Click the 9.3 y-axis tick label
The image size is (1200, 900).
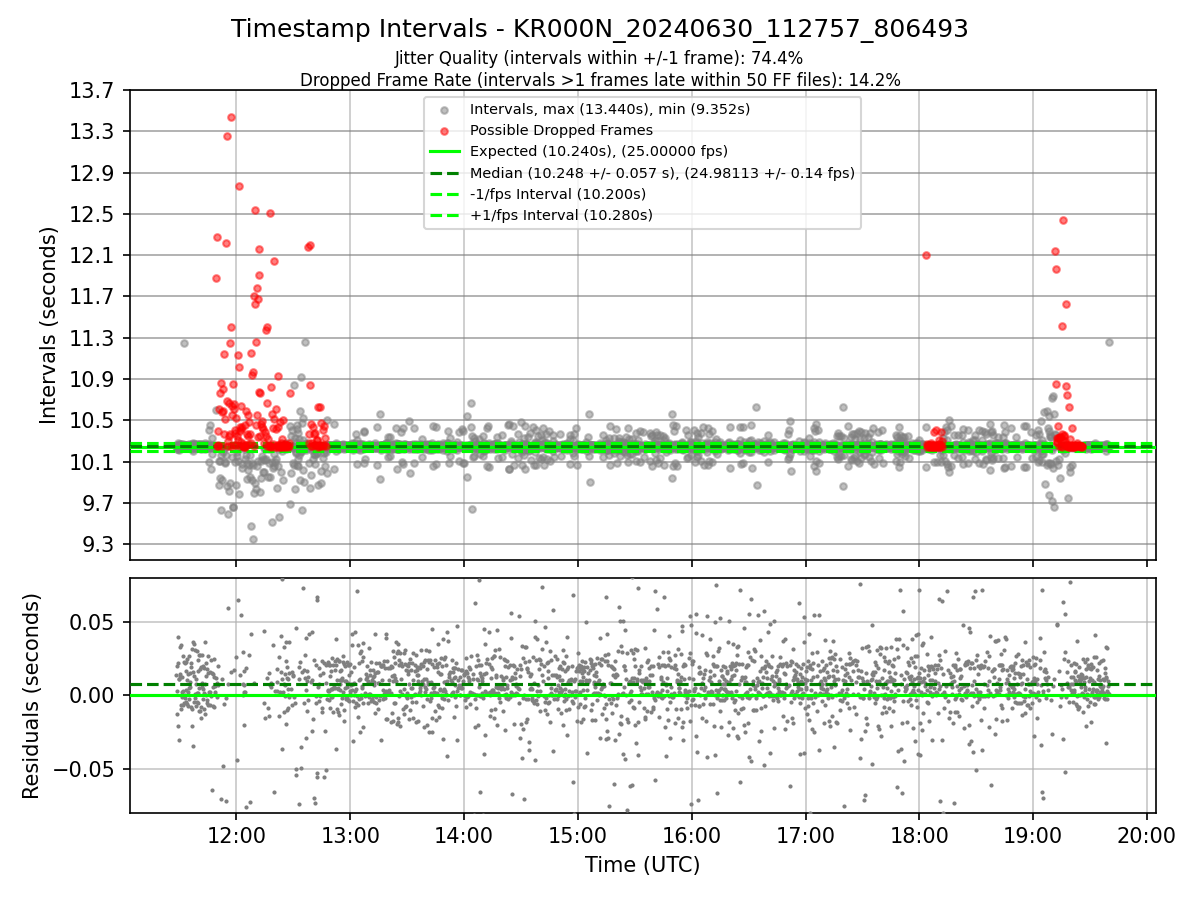click(99, 545)
